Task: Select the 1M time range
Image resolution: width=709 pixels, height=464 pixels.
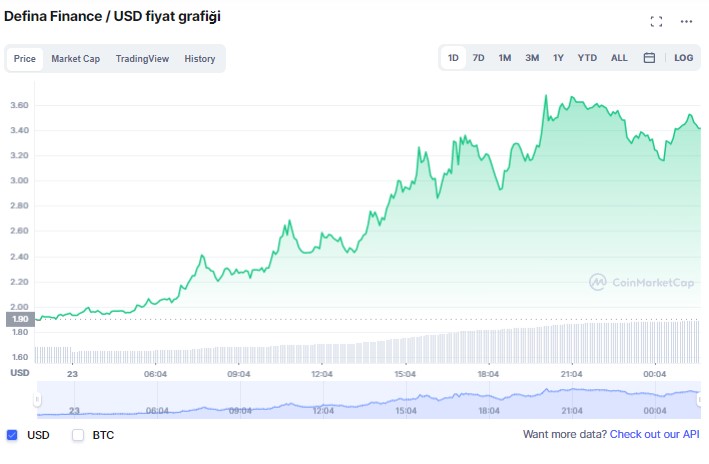Action: point(505,58)
